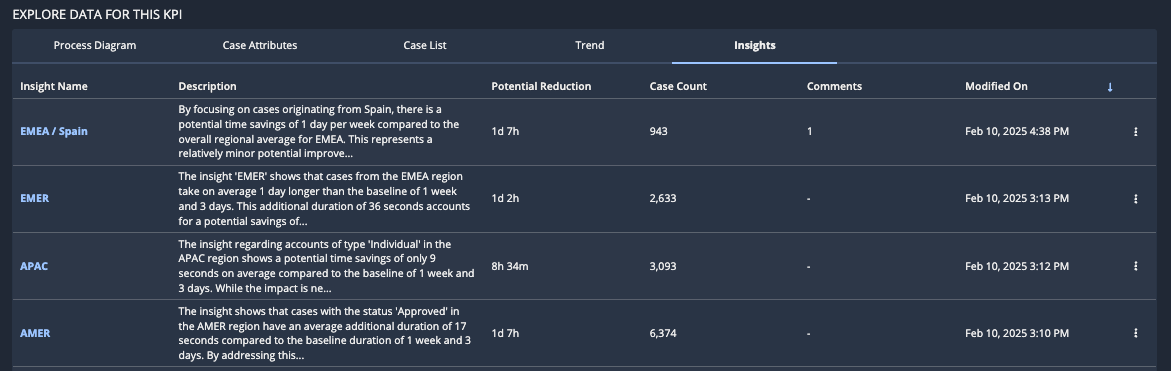Viewport: 1171px width, 371px height.
Task: Click the description about 'Individual' account type
Action: pyautogui.click(x=326, y=266)
